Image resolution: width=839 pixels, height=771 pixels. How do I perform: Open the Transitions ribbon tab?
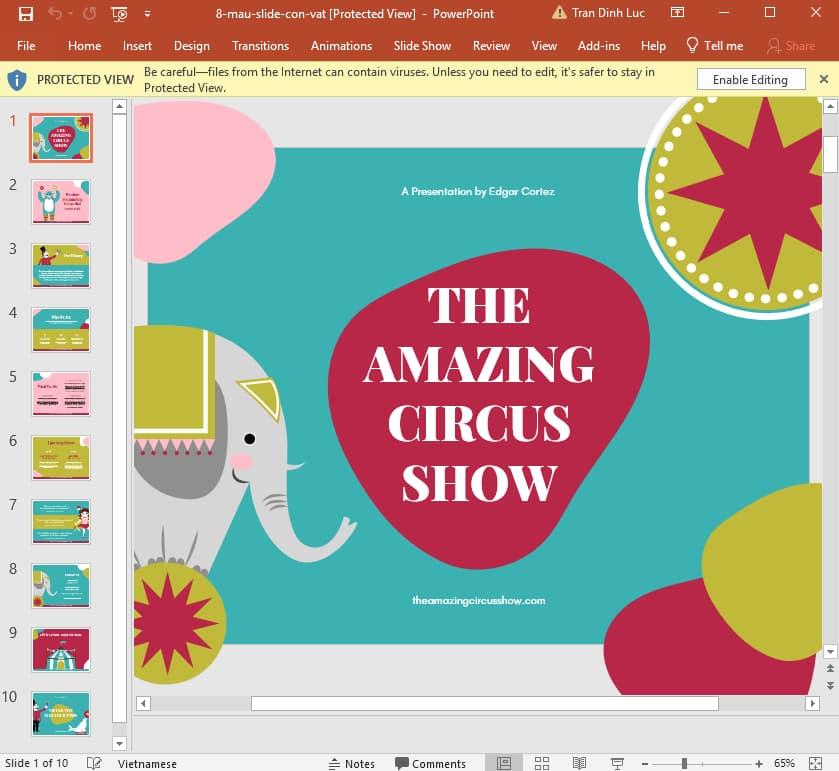point(260,46)
